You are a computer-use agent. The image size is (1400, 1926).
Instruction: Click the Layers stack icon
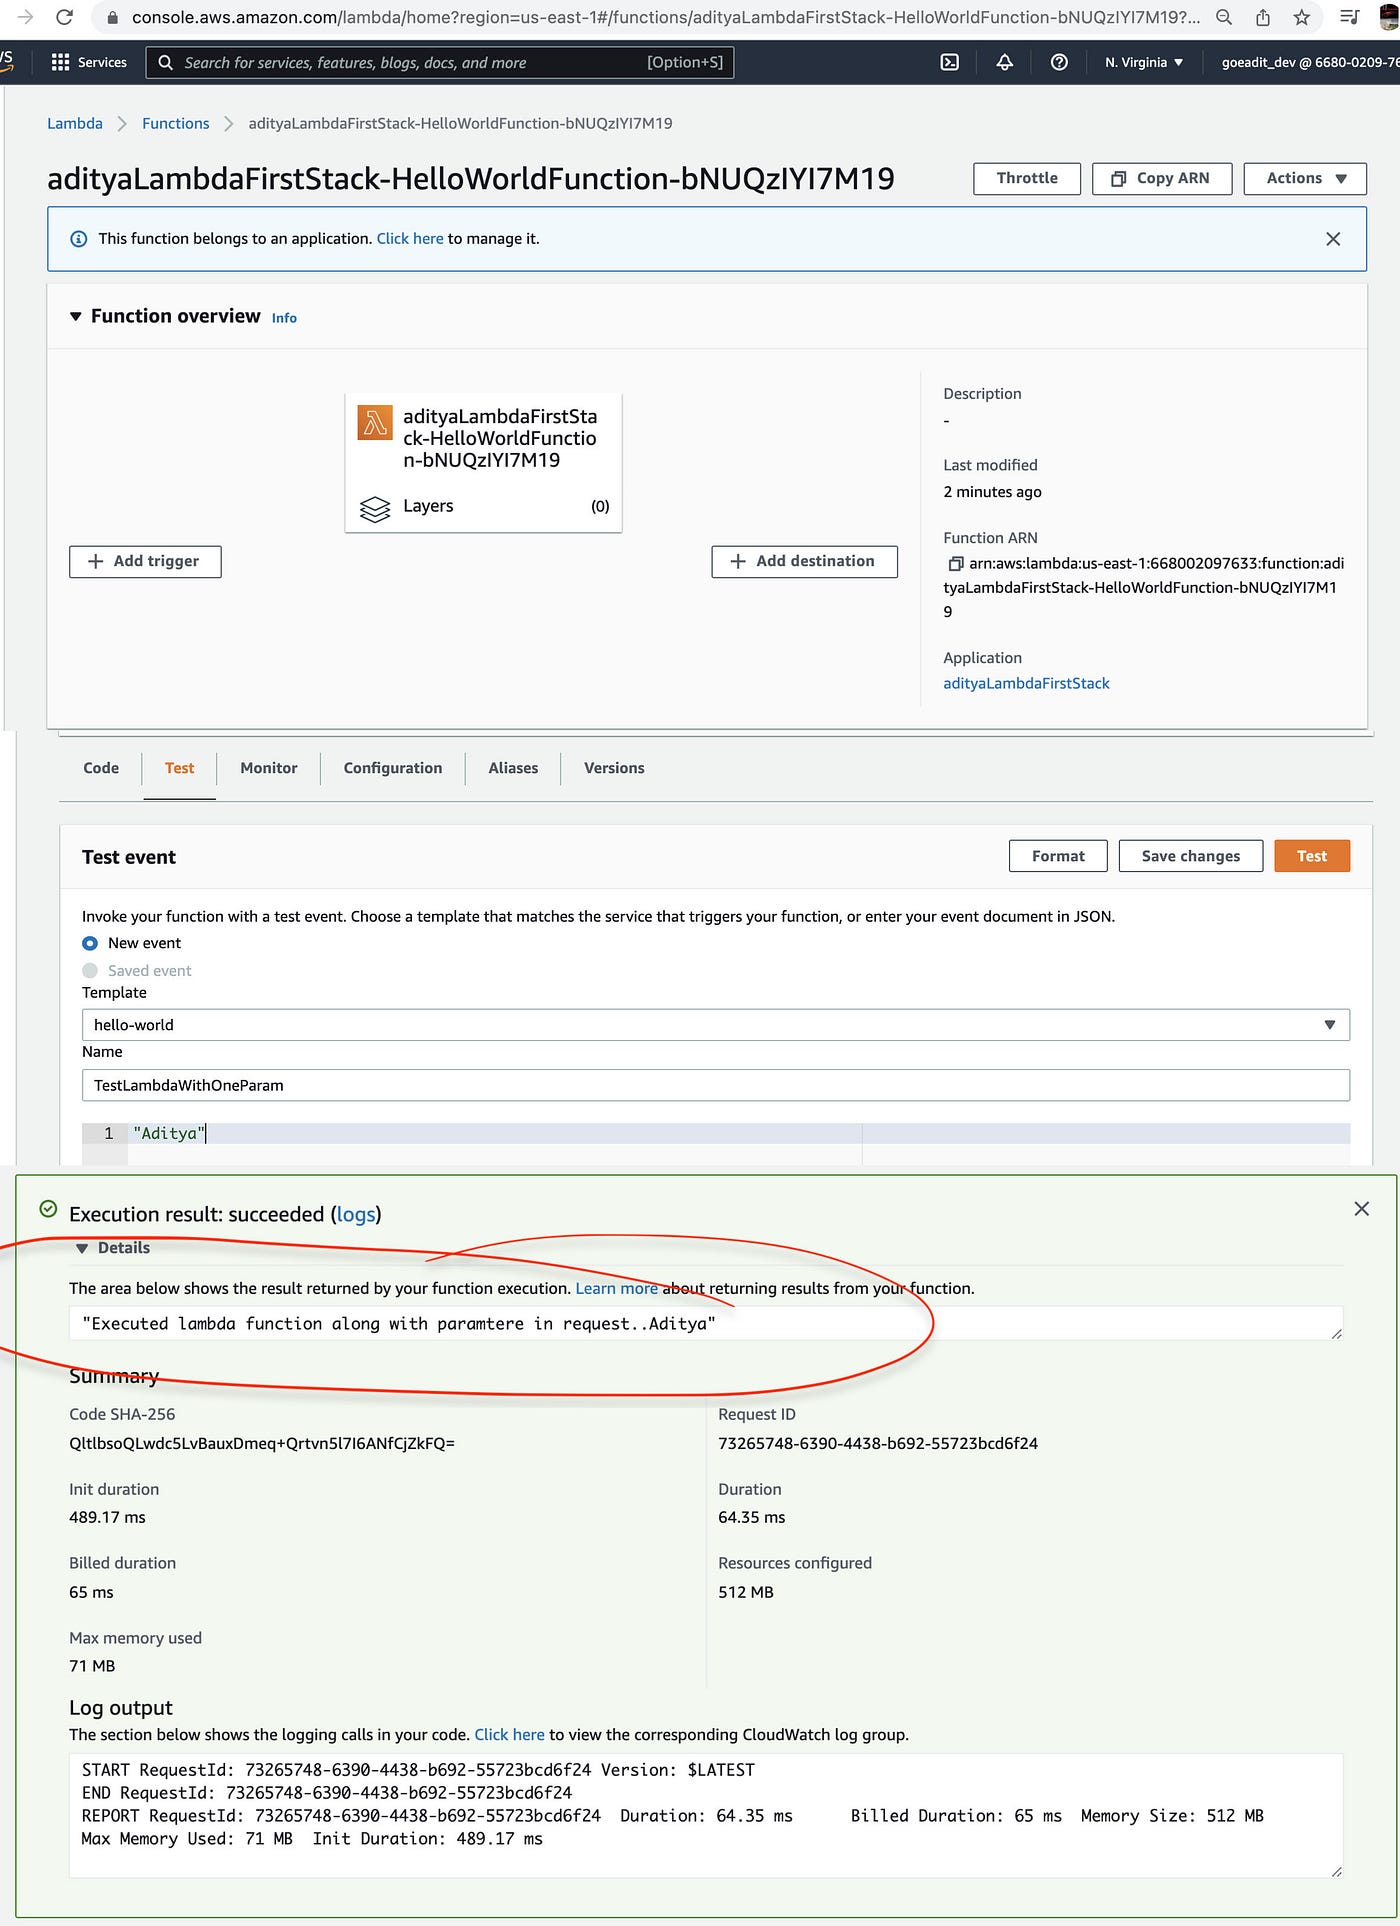tap(375, 509)
